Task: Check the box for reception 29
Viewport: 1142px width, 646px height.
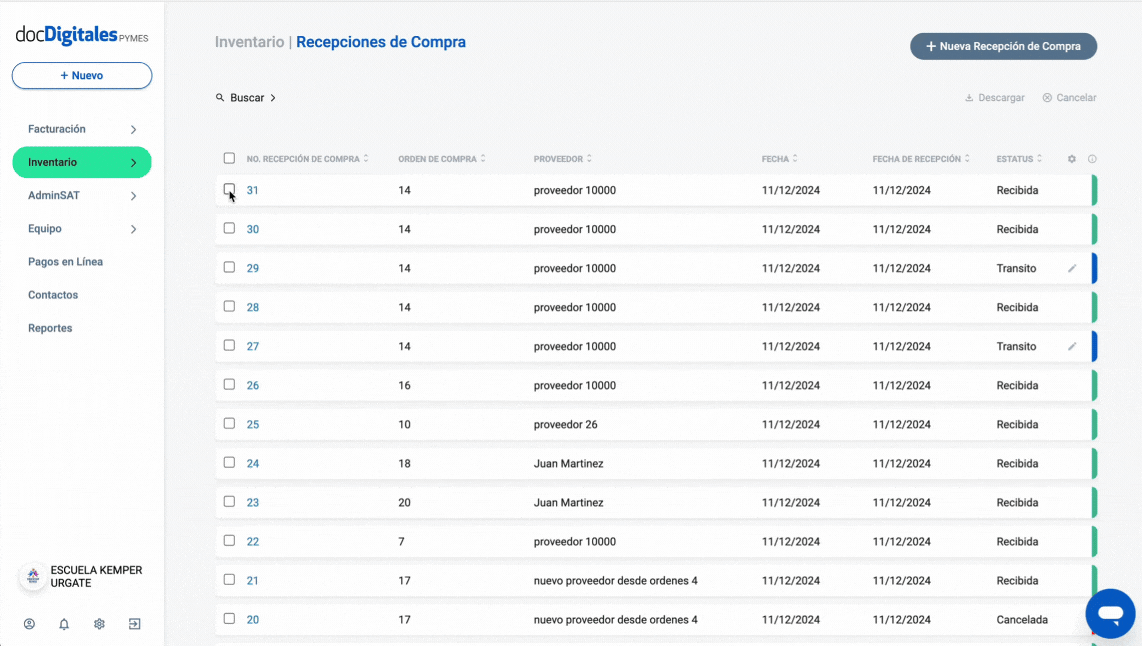Action: [229, 267]
